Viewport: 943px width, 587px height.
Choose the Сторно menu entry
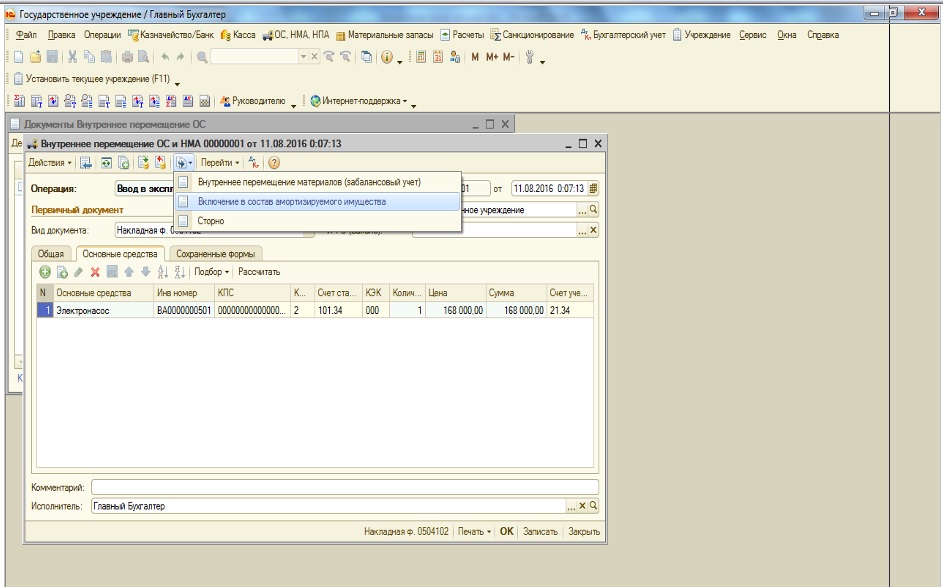[x=211, y=221]
